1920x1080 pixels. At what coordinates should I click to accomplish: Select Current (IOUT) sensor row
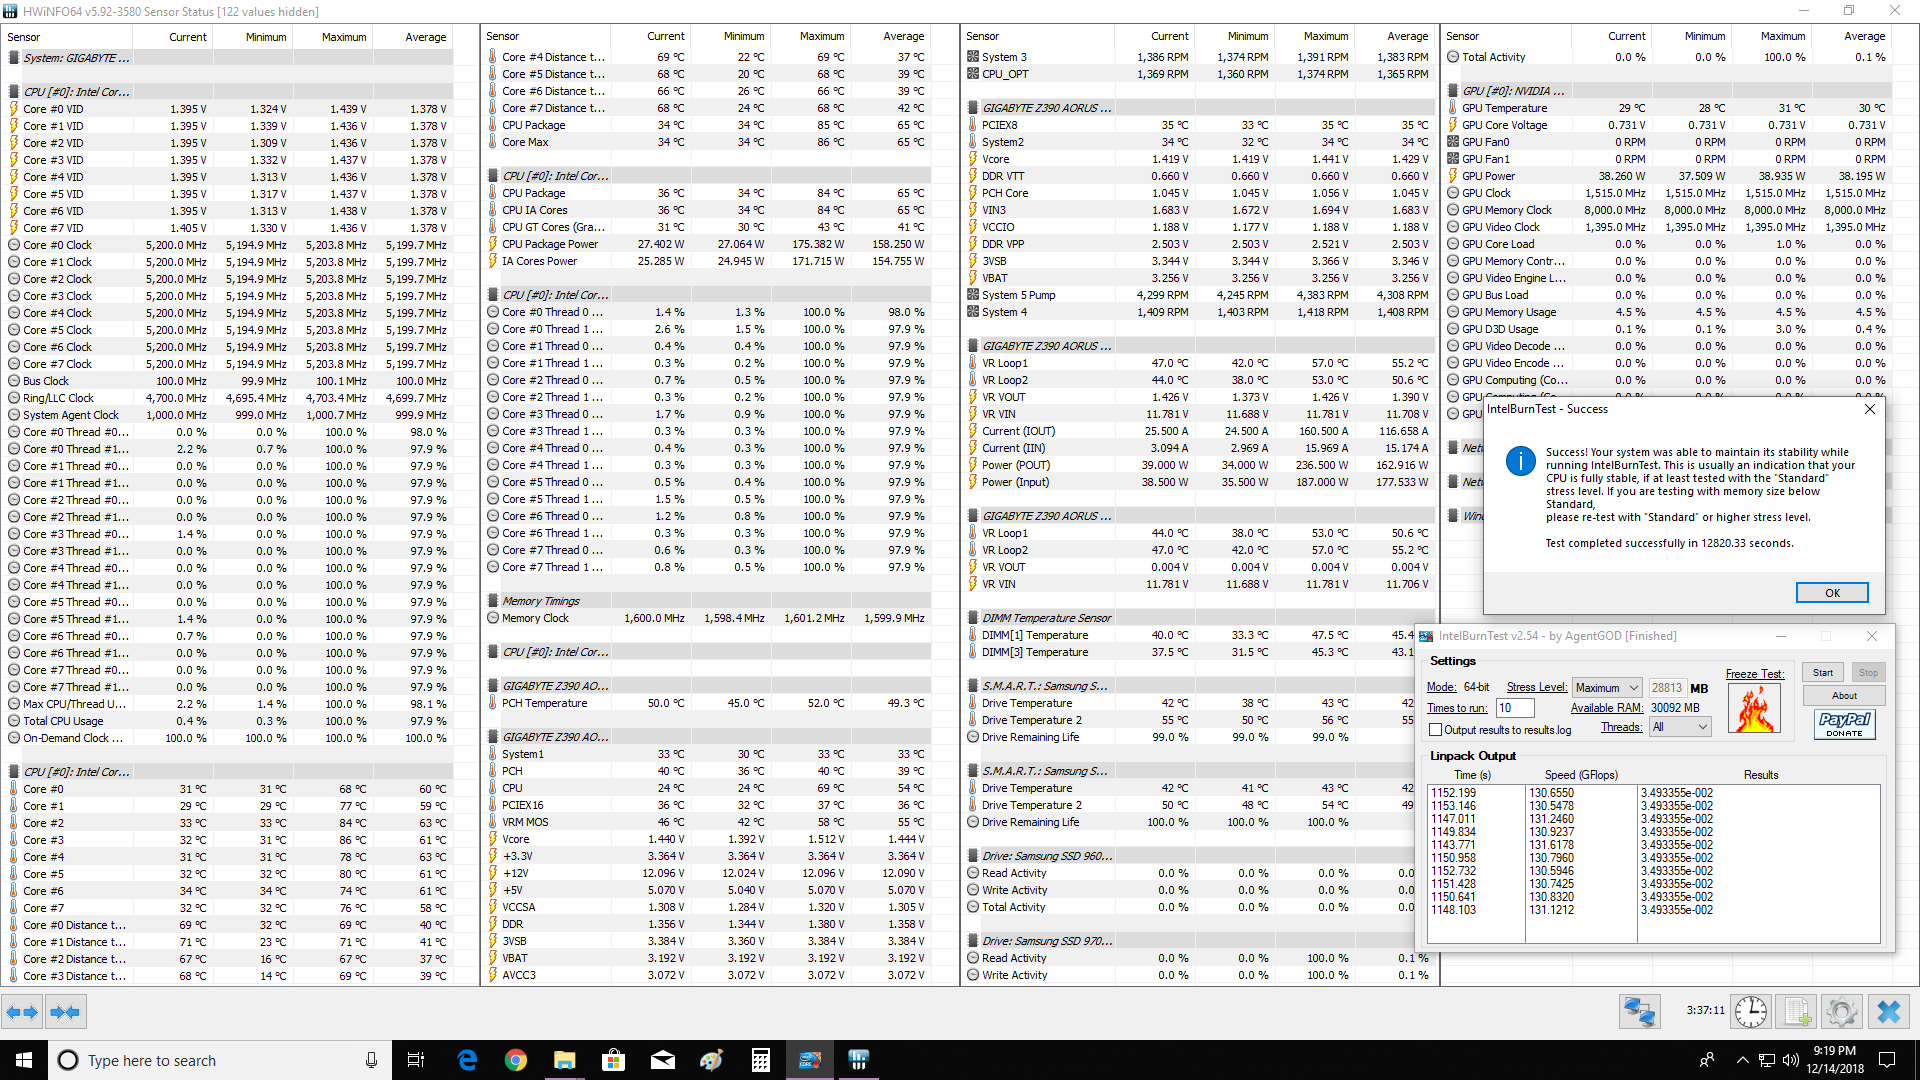click(x=1198, y=431)
